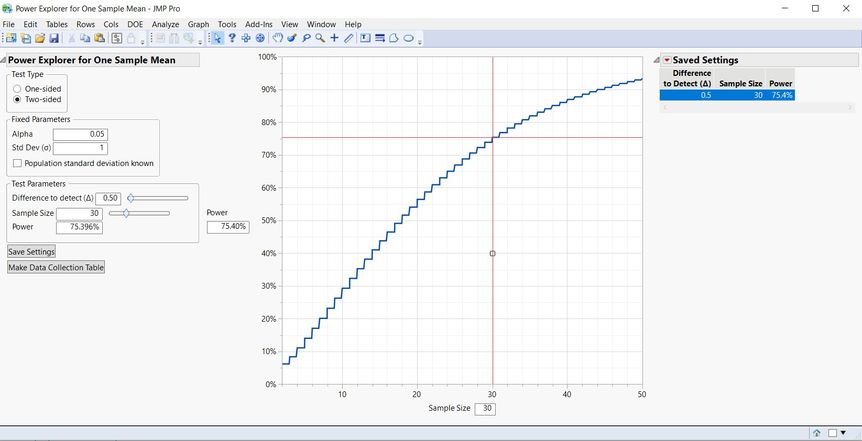
Task: Open the Window menu
Action: click(321, 24)
